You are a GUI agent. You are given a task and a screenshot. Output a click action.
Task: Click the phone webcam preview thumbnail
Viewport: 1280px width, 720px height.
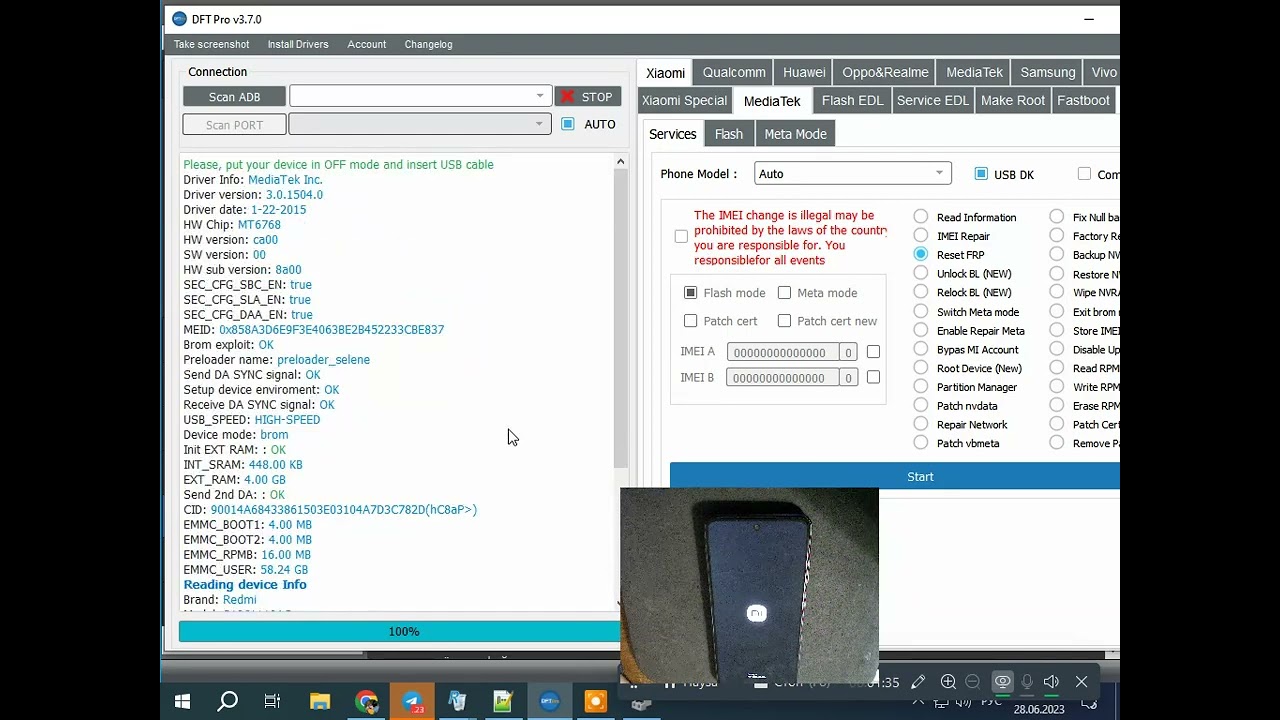point(749,585)
